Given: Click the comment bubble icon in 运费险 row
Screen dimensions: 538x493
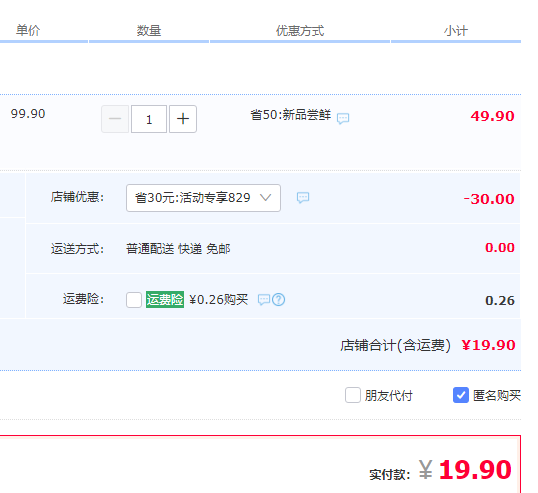Looking at the screenshot, I should (x=264, y=300).
